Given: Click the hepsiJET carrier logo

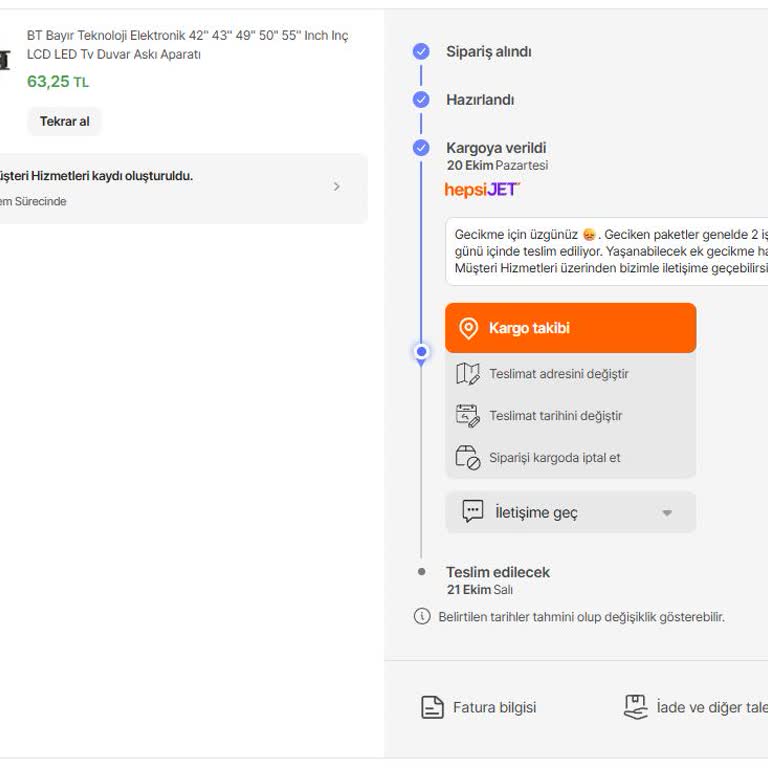Looking at the screenshot, I should (482, 189).
